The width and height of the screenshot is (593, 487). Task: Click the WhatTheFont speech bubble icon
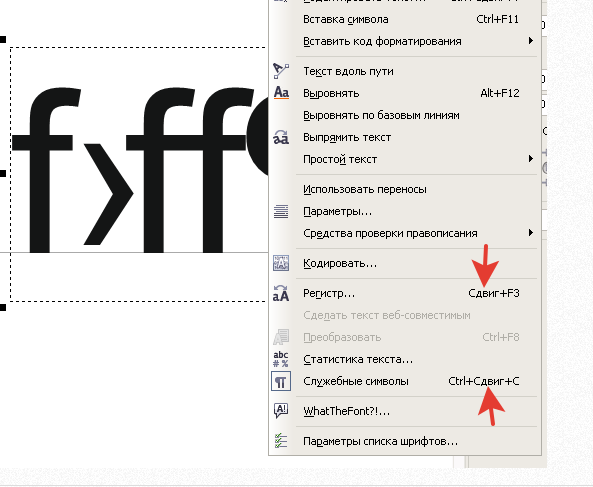pyautogui.click(x=281, y=411)
